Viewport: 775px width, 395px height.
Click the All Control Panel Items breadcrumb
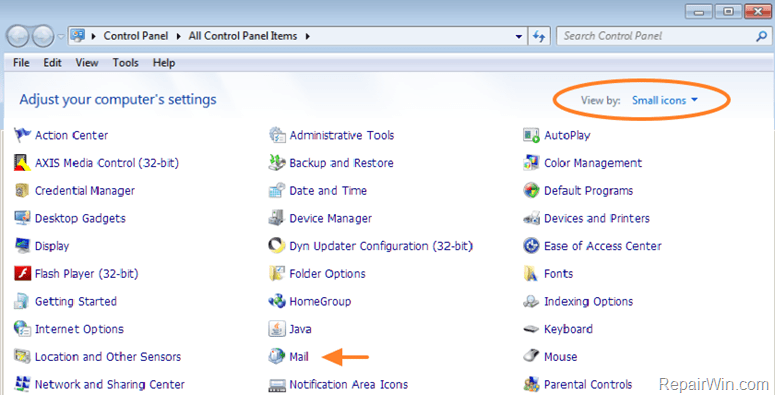click(243, 36)
